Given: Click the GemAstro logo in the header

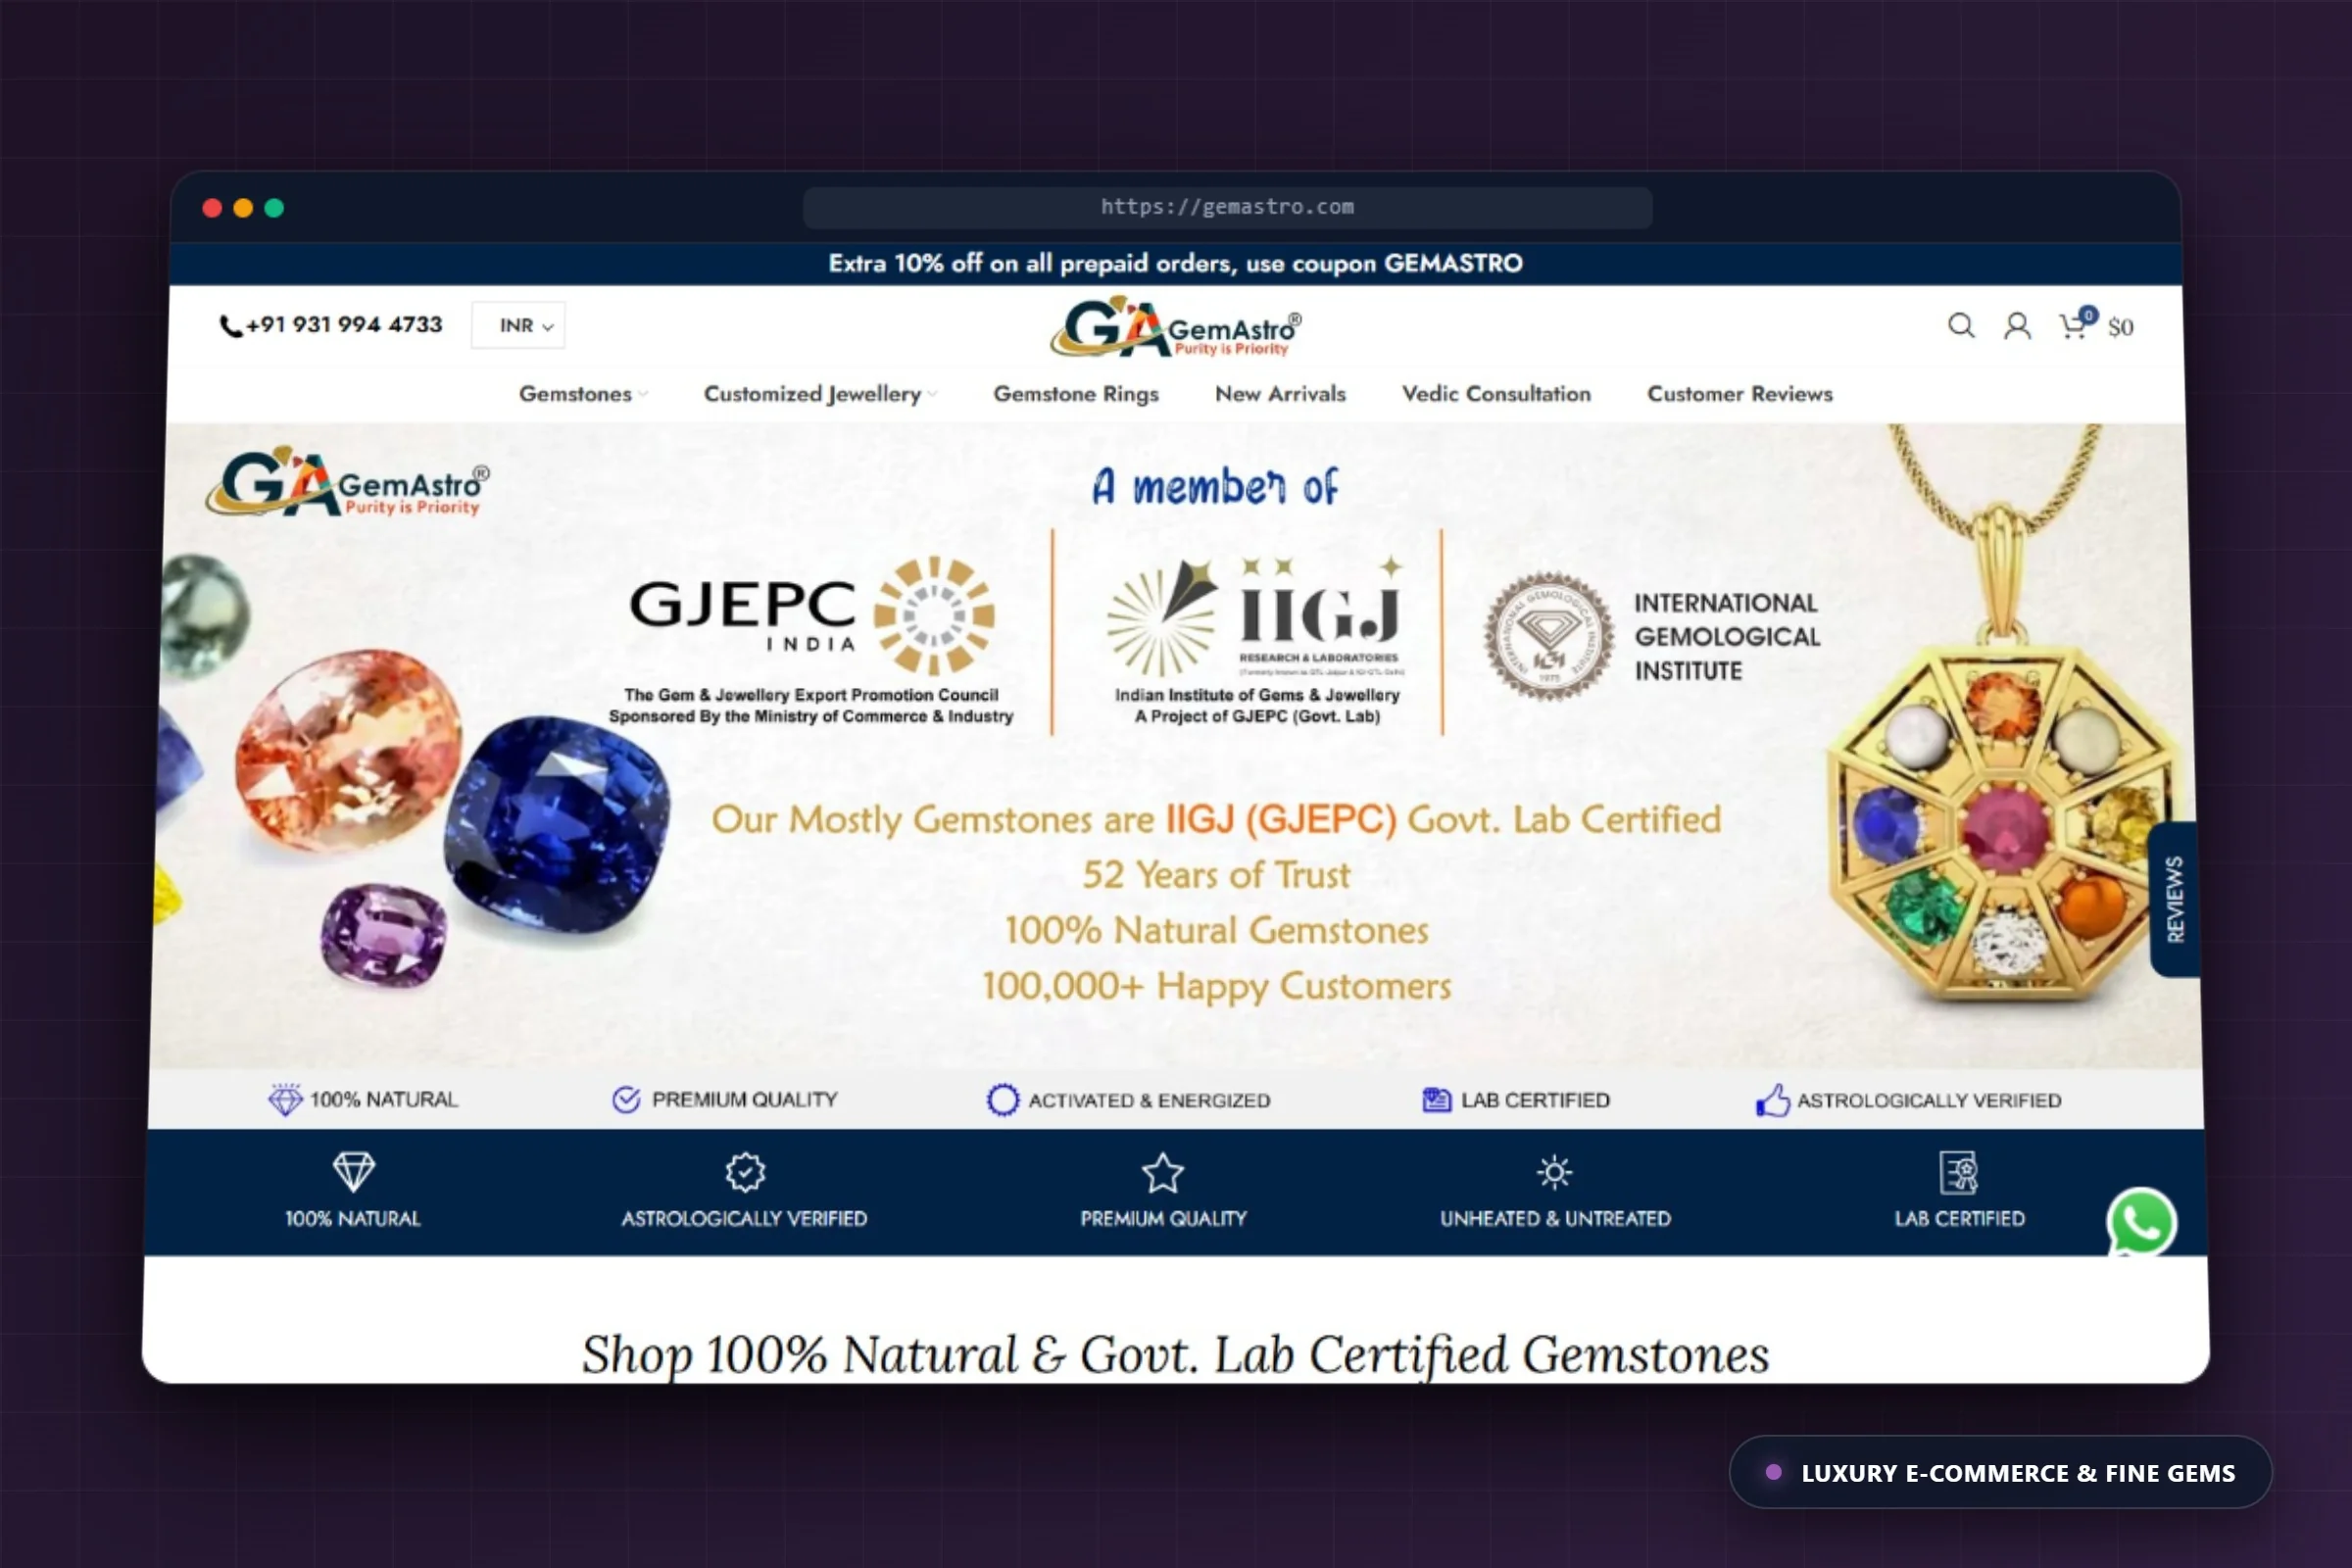Looking at the screenshot, I should click(1176, 326).
